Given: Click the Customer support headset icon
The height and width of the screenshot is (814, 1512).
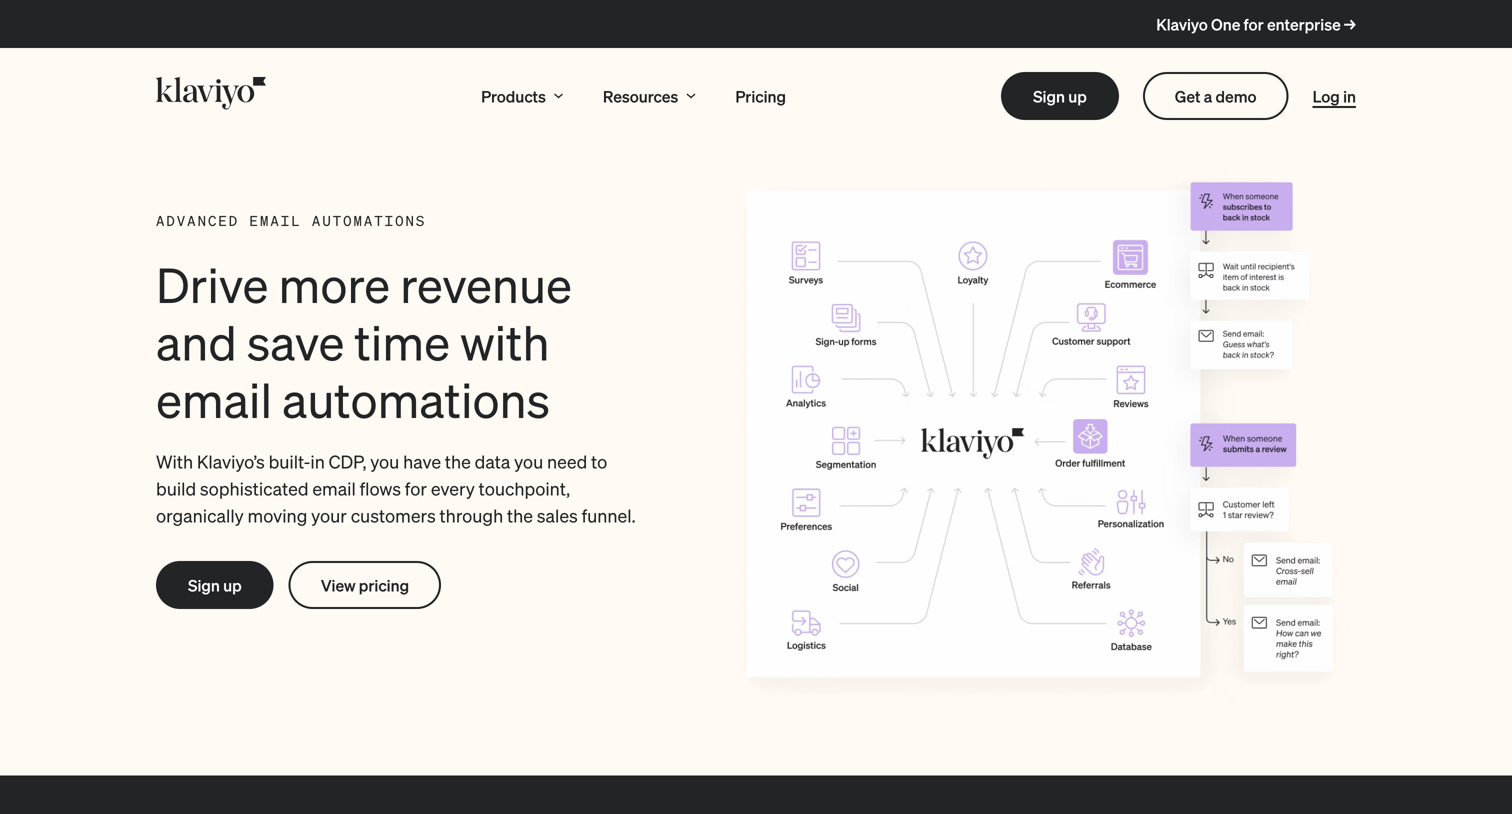Looking at the screenshot, I should click(x=1091, y=318).
